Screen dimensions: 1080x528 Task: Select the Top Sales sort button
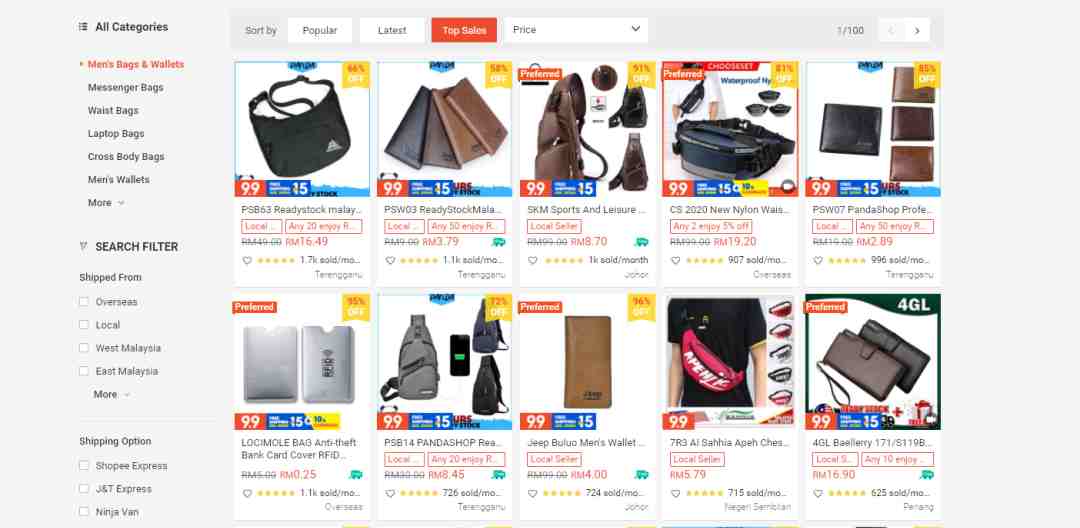coord(464,30)
